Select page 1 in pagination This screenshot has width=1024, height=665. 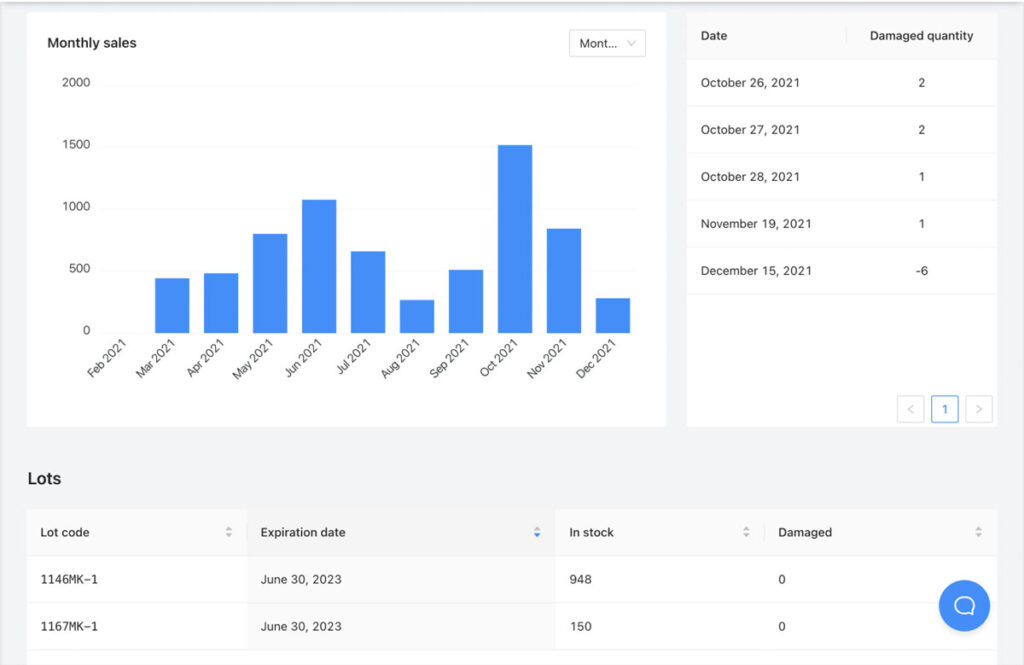pyautogui.click(x=944, y=409)
